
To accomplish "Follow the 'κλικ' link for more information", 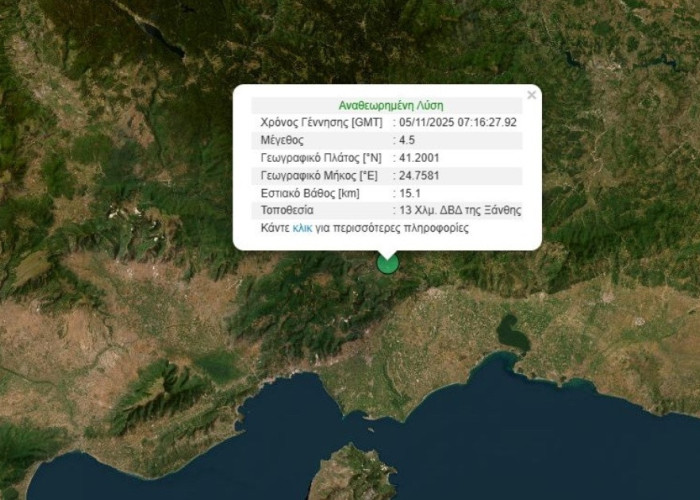I will tap(302, 228).
